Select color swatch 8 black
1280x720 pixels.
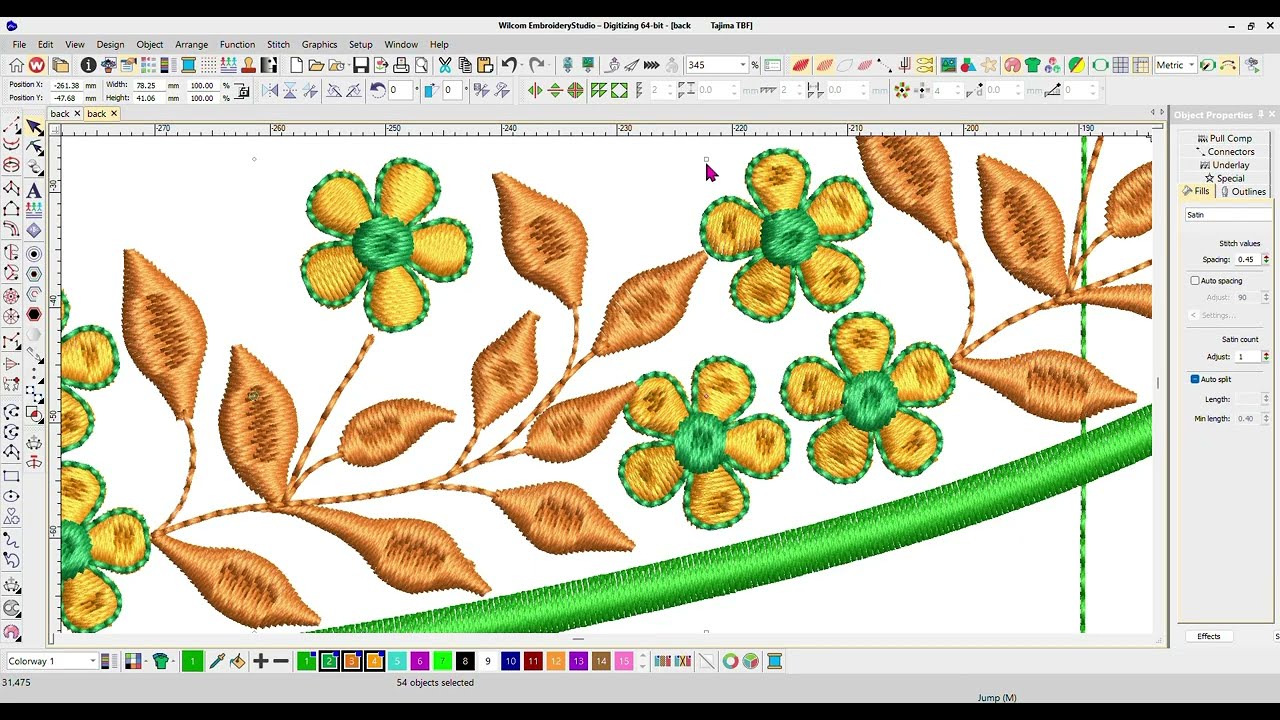coord(465,661)
